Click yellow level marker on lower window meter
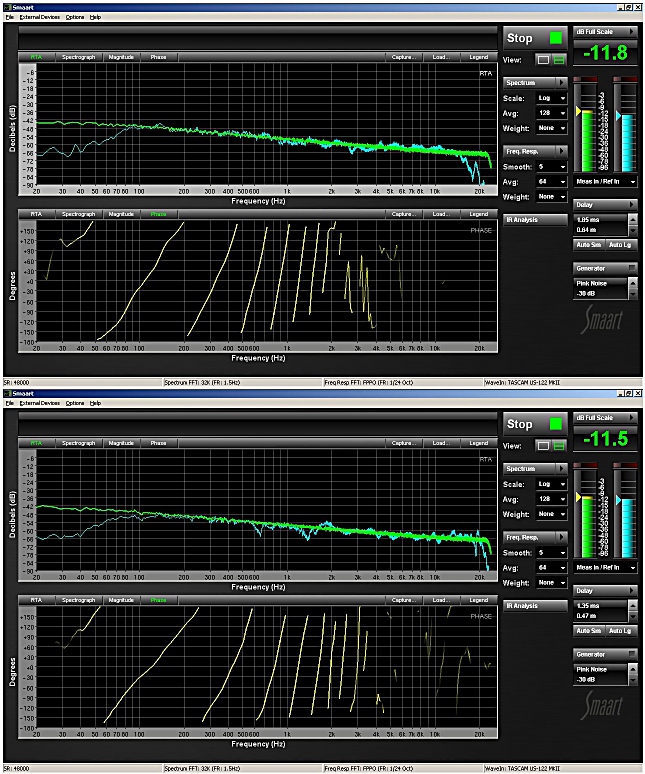Image resolution: width=645 pixels, height=774 pixels. click(578, 497)
